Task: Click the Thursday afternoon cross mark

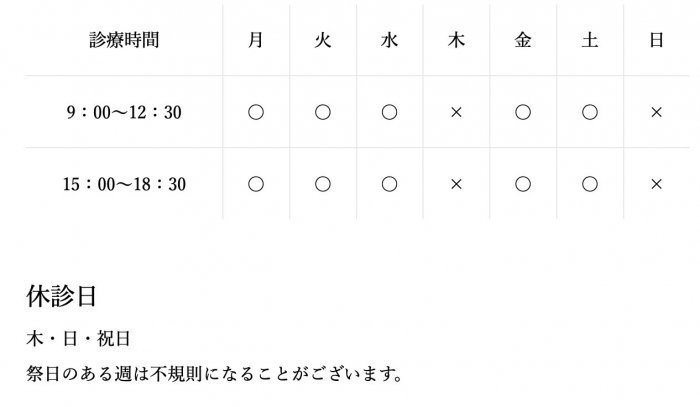Action: click(456, 184)
